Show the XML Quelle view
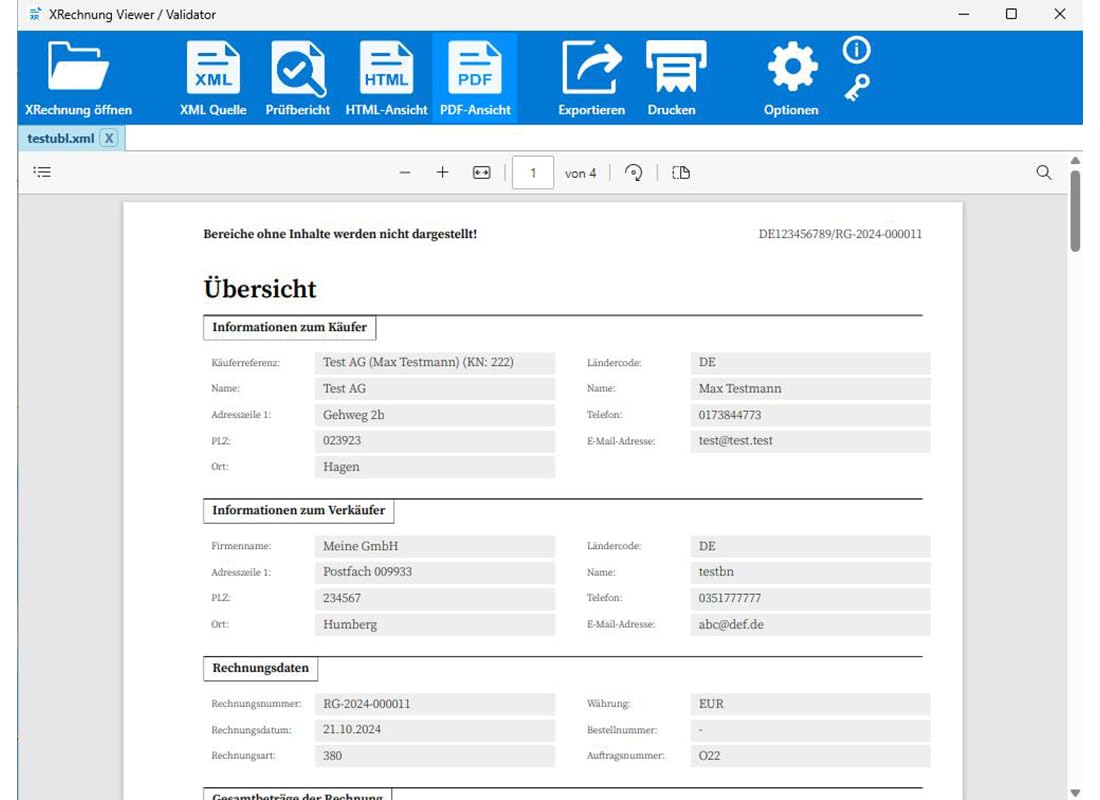The height and width of the screenshot is (800, 1100). [x=213, y=78]
